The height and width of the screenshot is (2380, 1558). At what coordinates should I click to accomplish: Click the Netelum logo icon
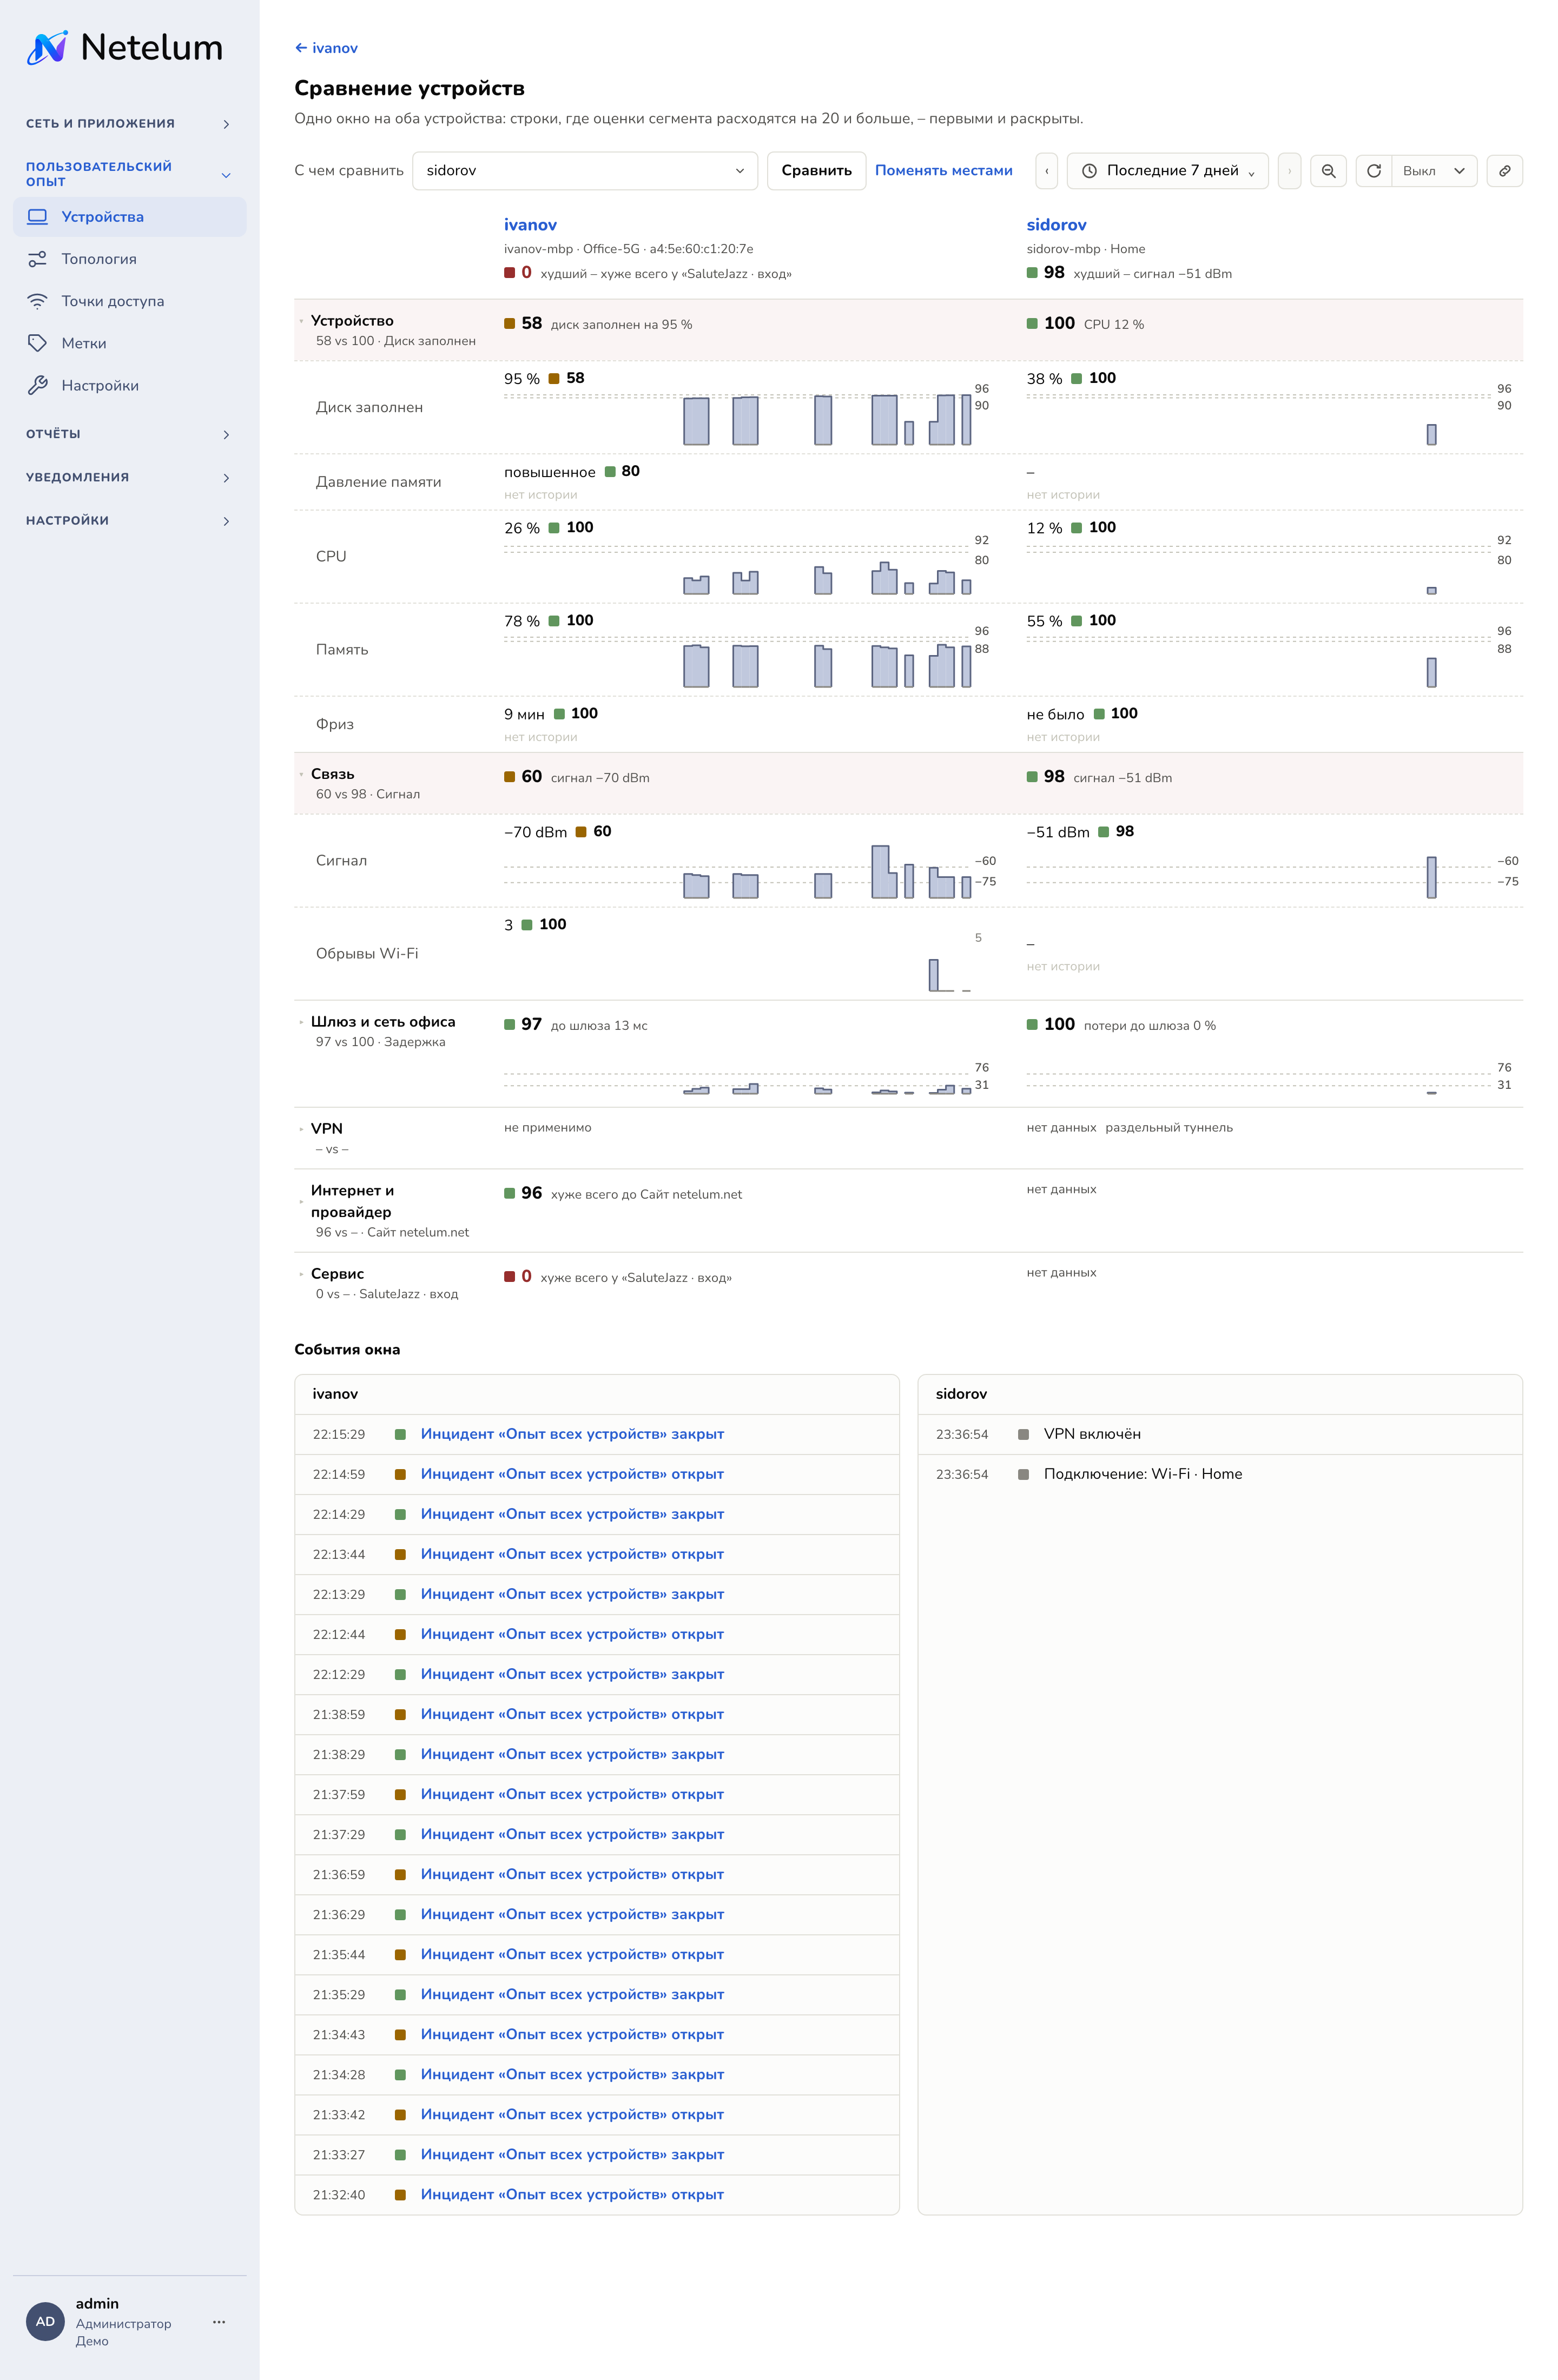pyautogui.click(x=47, y=47)
